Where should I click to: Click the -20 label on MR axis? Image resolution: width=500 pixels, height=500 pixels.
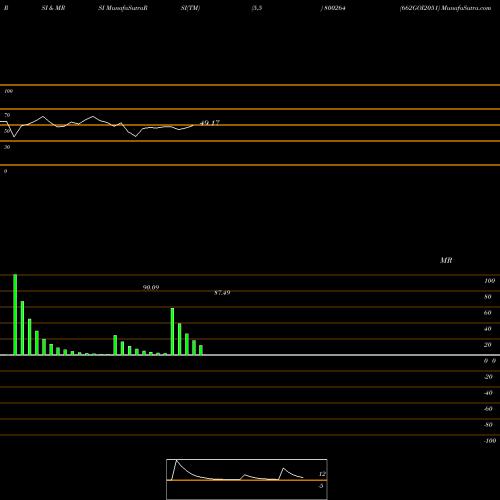point(488,377)
